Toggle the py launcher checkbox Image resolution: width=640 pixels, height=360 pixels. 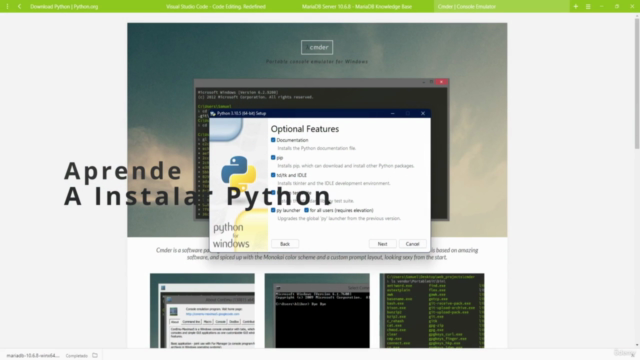click(273, 210)
